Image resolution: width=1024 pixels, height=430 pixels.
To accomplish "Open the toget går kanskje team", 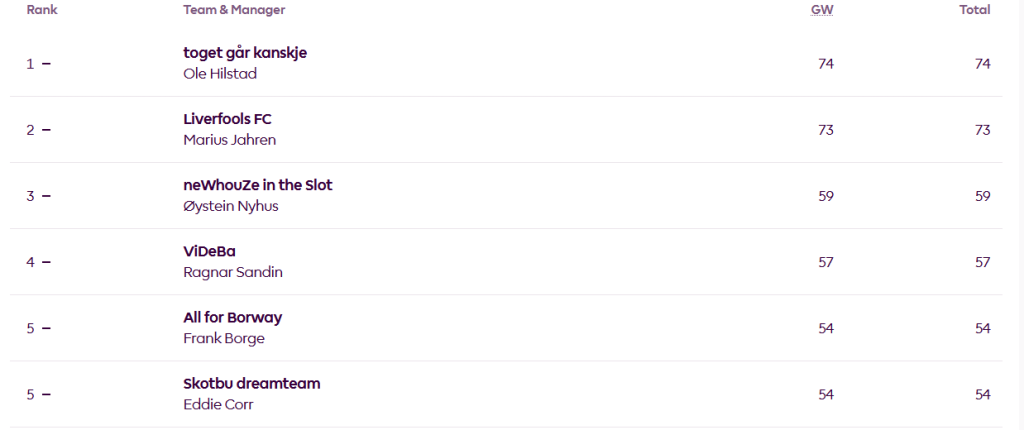I will tap(245, 53).
